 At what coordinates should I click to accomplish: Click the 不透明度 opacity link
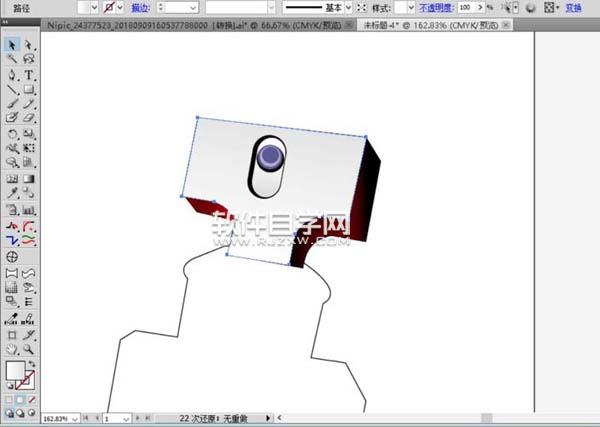435,7
